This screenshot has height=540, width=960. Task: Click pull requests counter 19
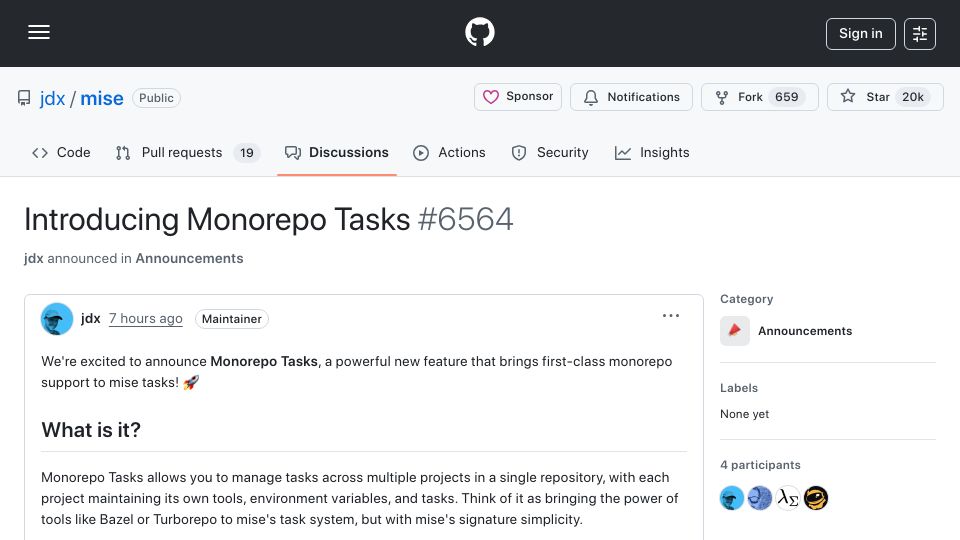pyautogui.click(x=247, y=153)
